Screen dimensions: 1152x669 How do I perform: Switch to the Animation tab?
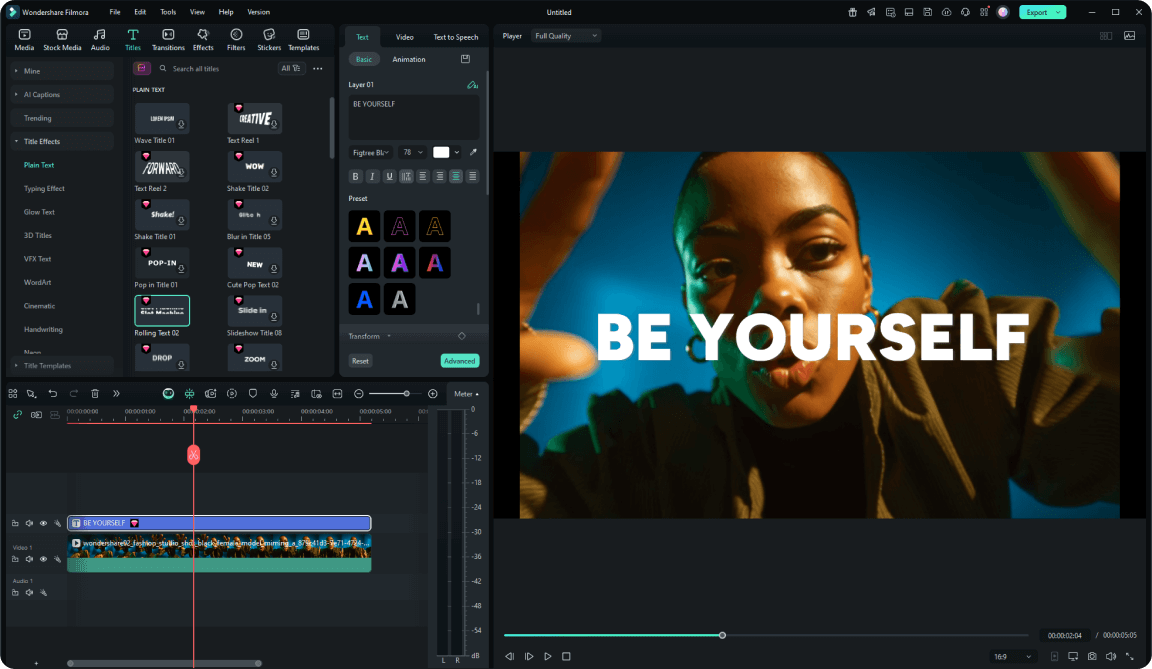pos(408,59)
